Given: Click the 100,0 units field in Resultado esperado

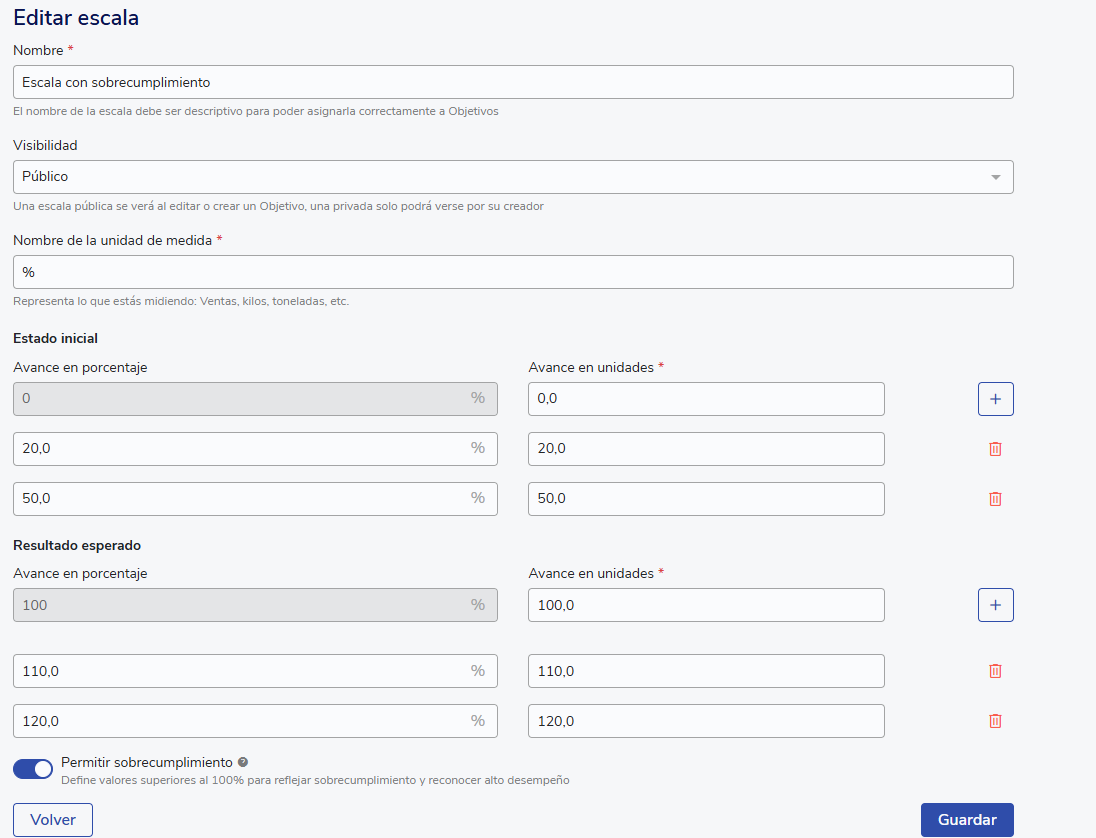Looking at the screenshot, I should tap(706, 605).
